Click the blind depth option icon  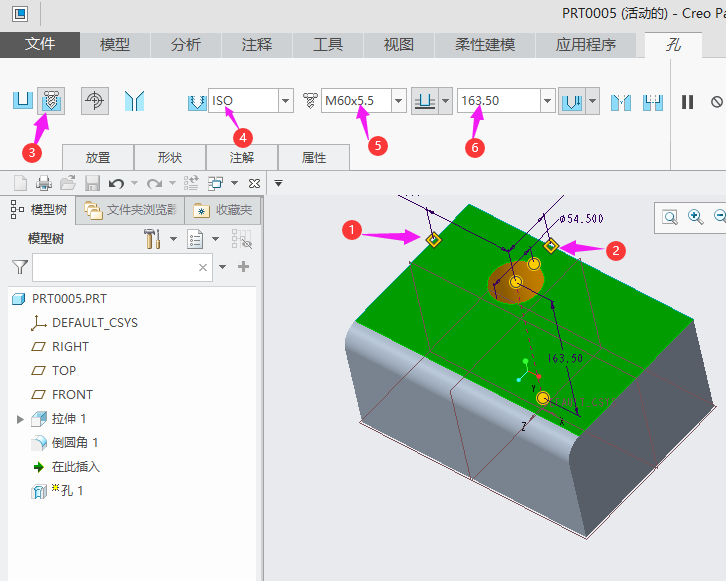(x=425, y=100)
